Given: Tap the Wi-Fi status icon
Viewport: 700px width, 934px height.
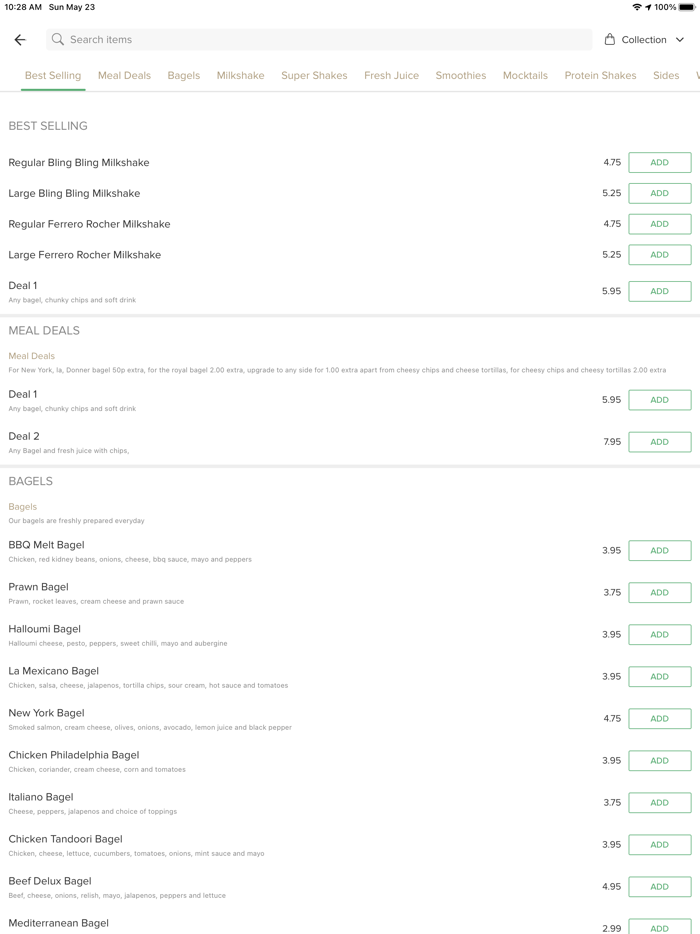Looking at the screenshot, I should 636,7.
